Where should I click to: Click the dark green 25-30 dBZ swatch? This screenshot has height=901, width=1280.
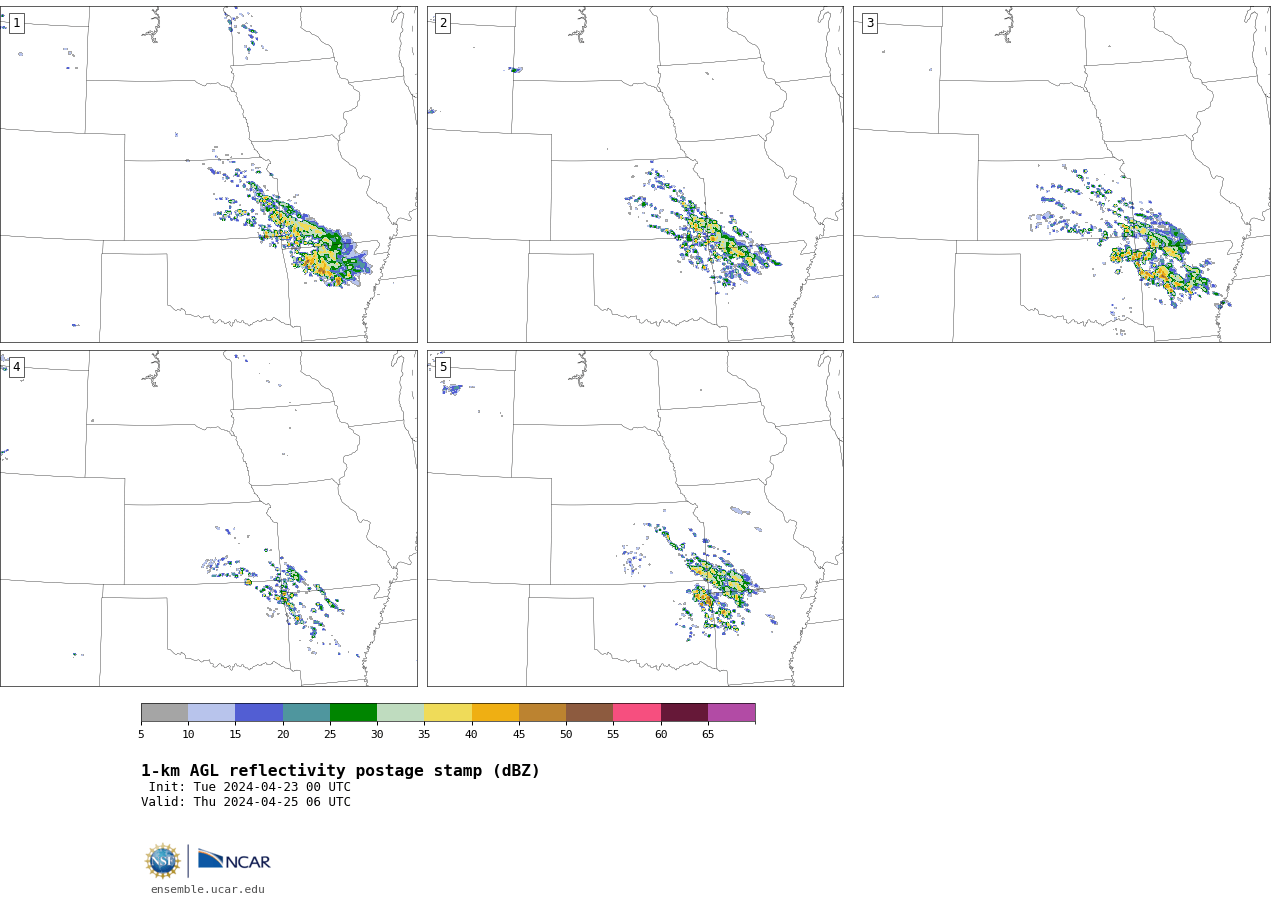[x=353, y=713]
